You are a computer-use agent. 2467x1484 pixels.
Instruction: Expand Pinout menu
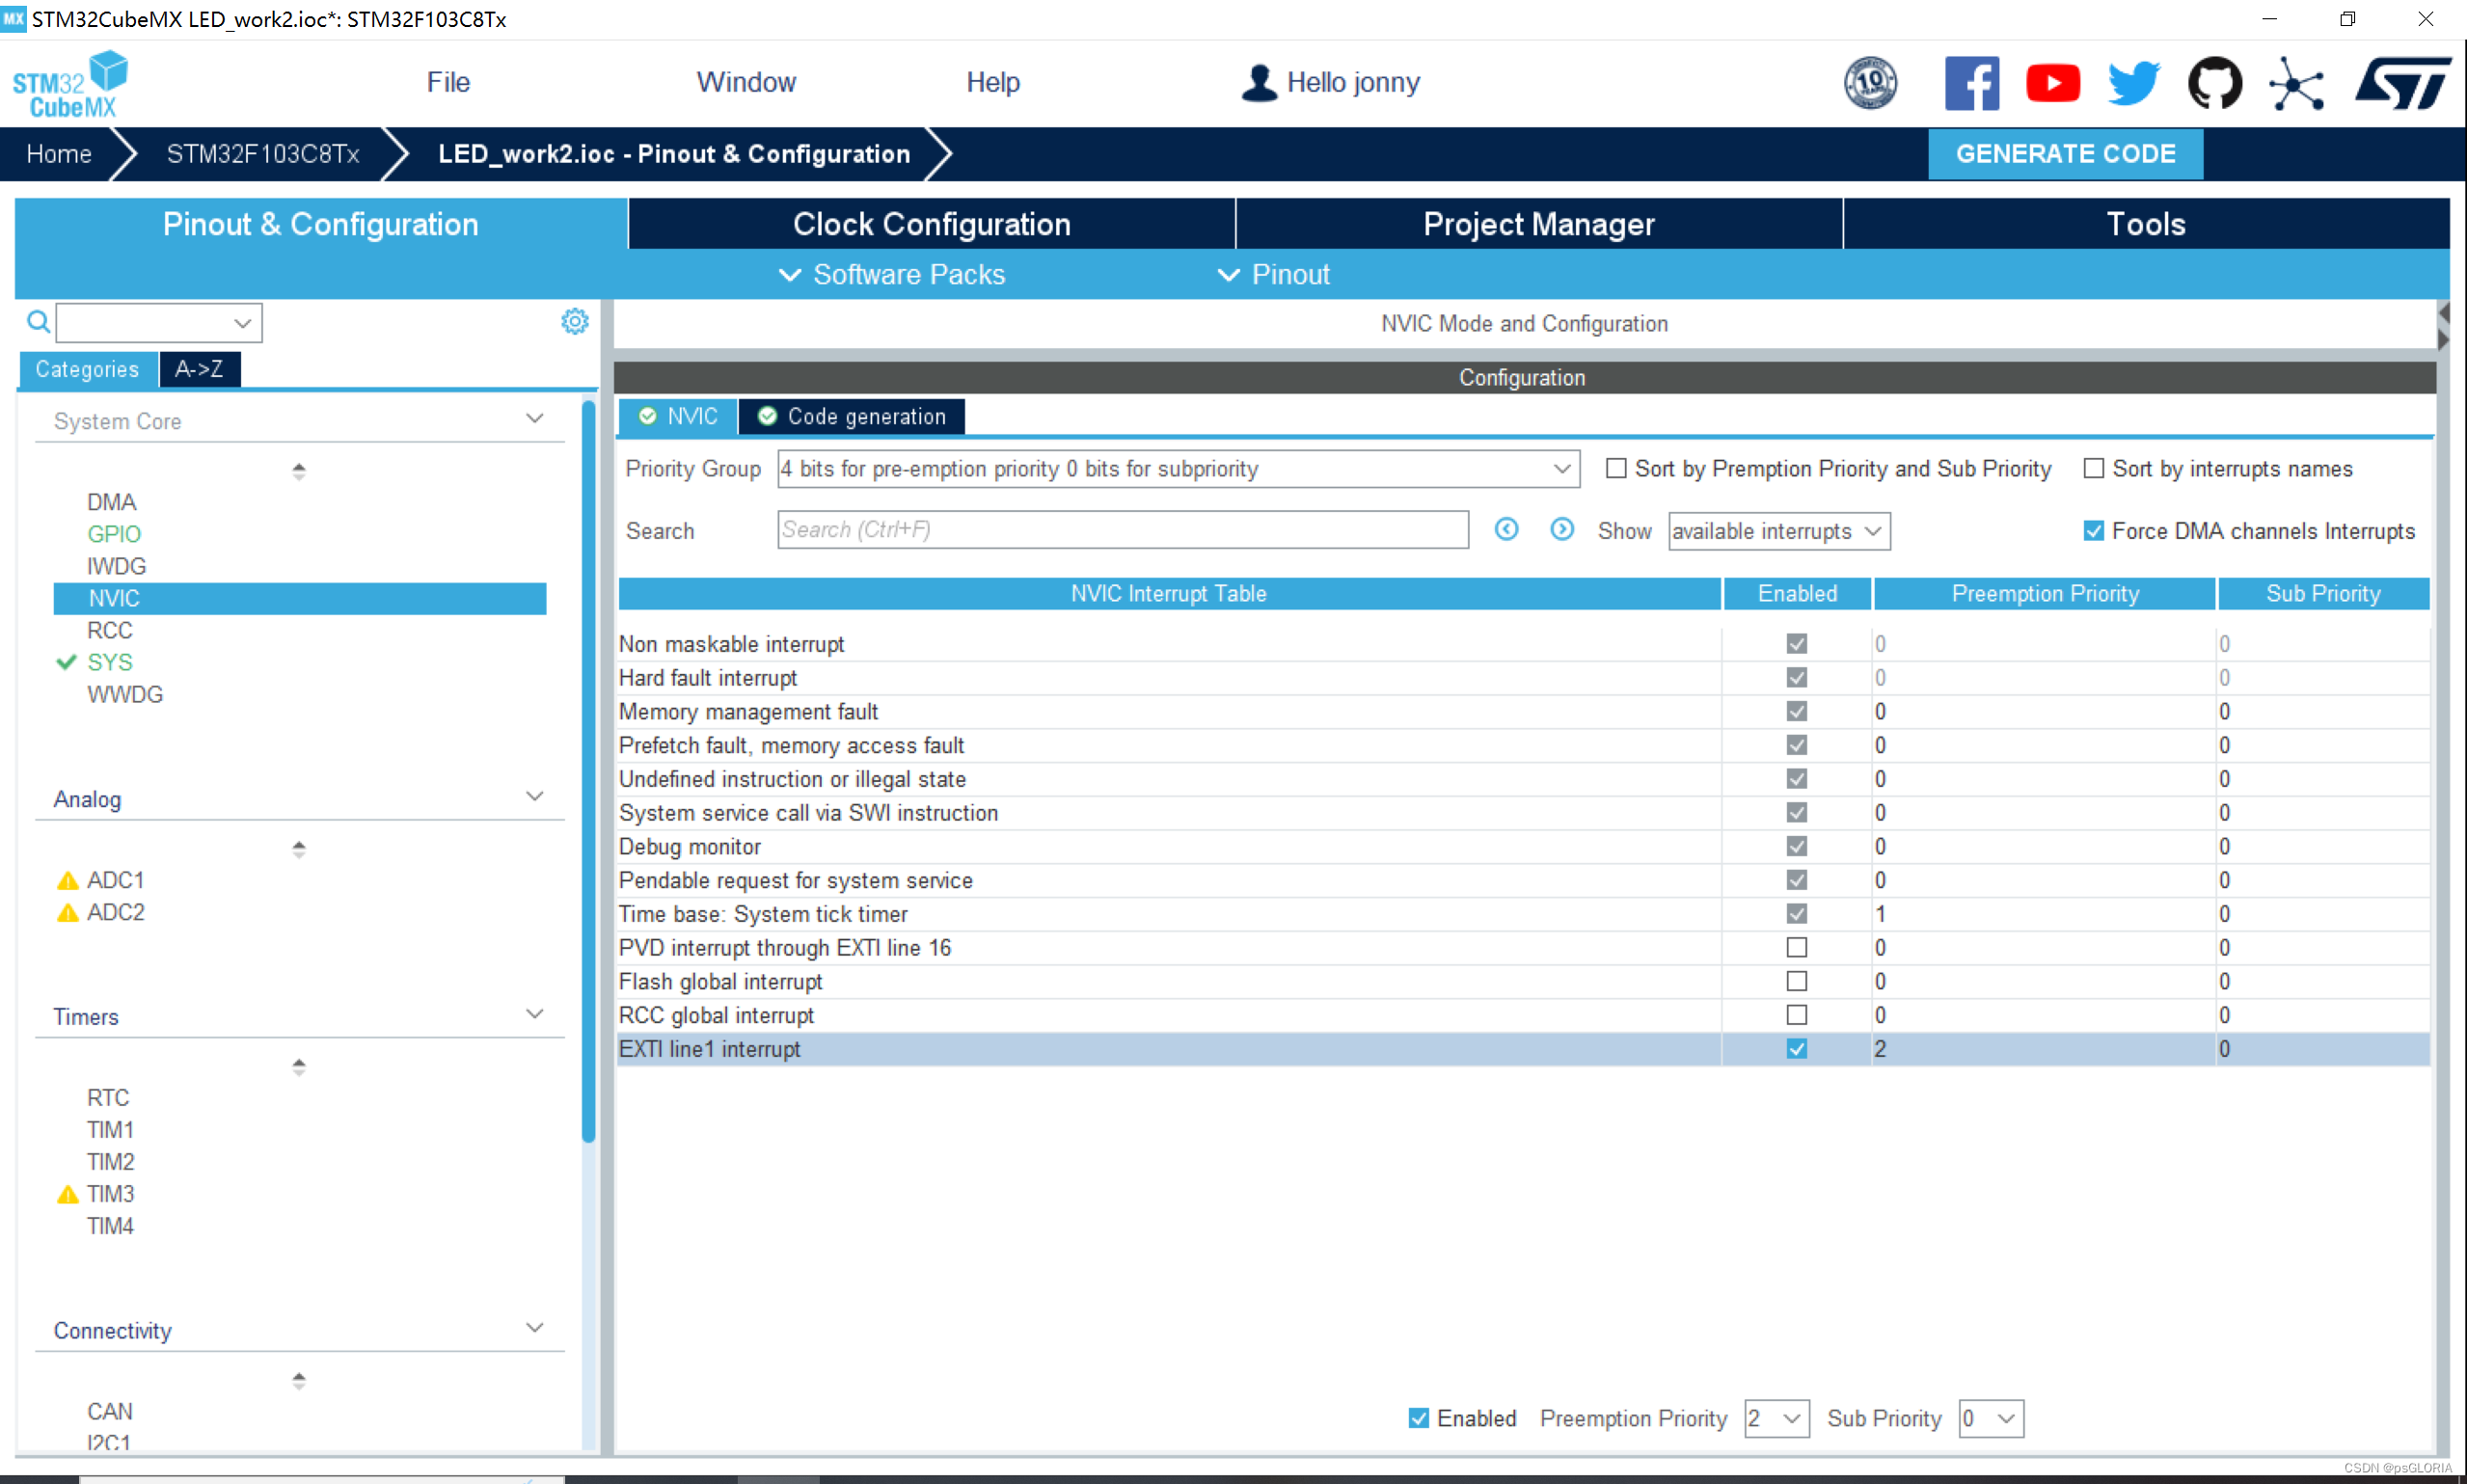pos(1274,274)
